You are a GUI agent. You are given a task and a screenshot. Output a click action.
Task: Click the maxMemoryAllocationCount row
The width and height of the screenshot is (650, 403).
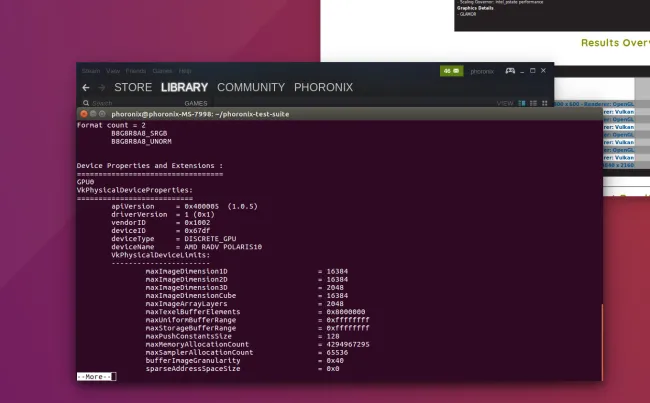(x=257, y=344)
